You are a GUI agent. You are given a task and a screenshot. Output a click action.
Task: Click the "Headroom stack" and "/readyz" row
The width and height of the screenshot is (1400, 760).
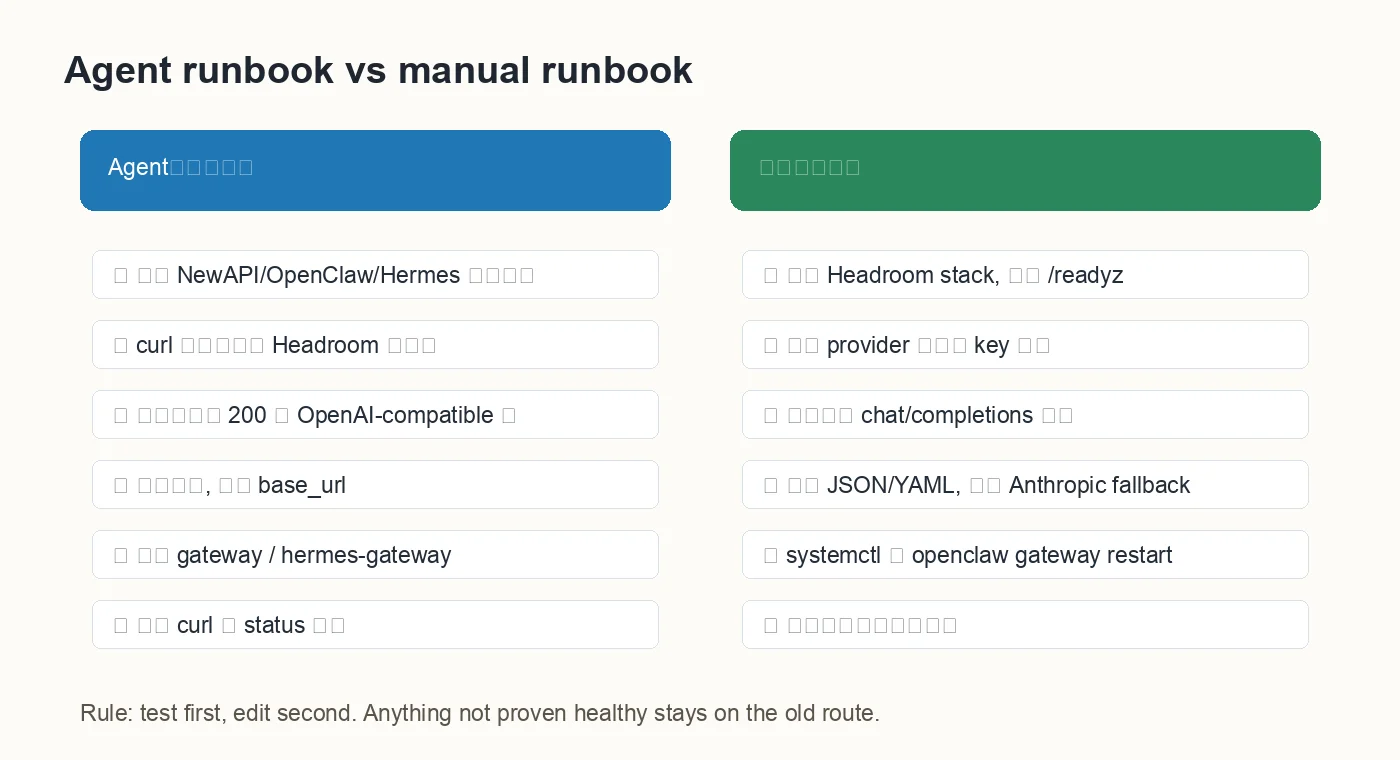1025,274
